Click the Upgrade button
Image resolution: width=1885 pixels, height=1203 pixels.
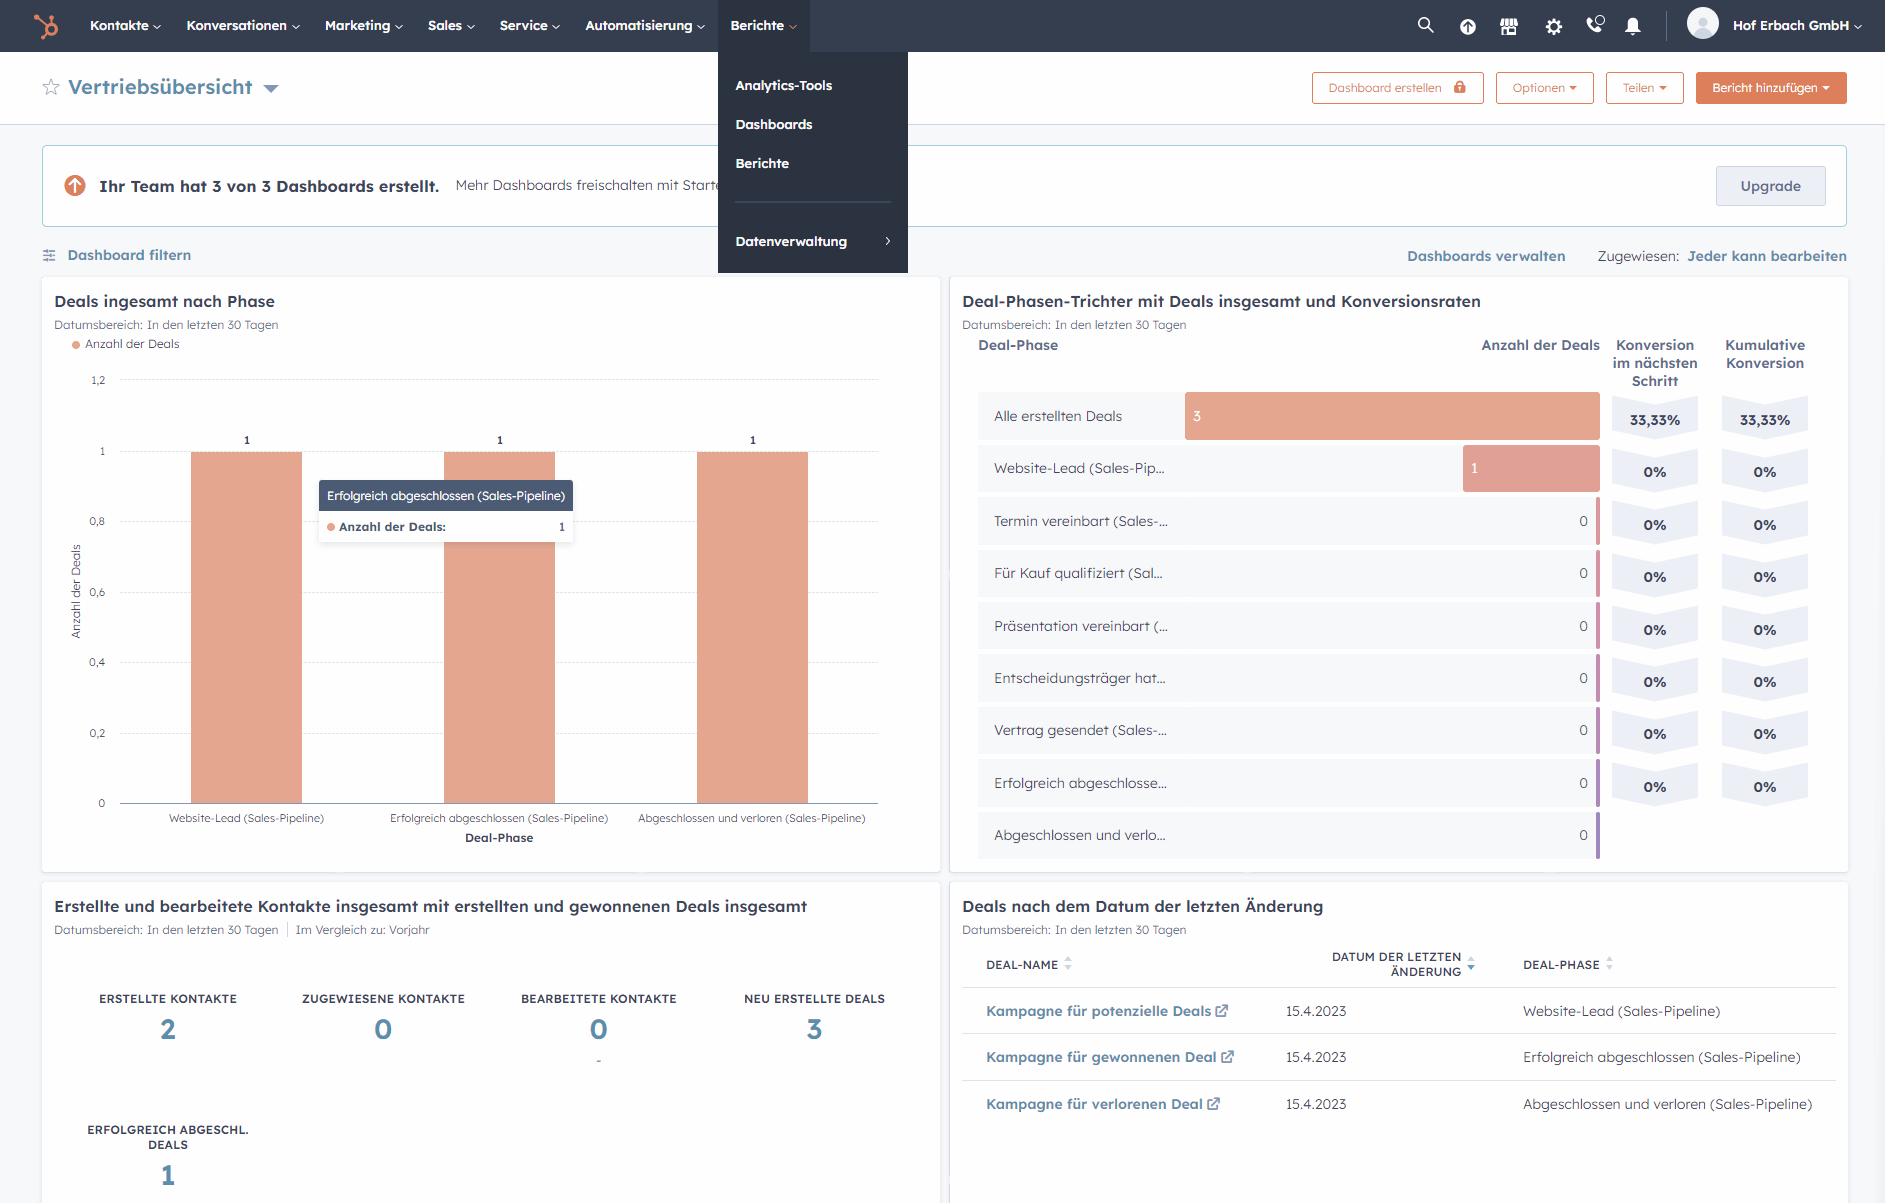[1770, 186]
